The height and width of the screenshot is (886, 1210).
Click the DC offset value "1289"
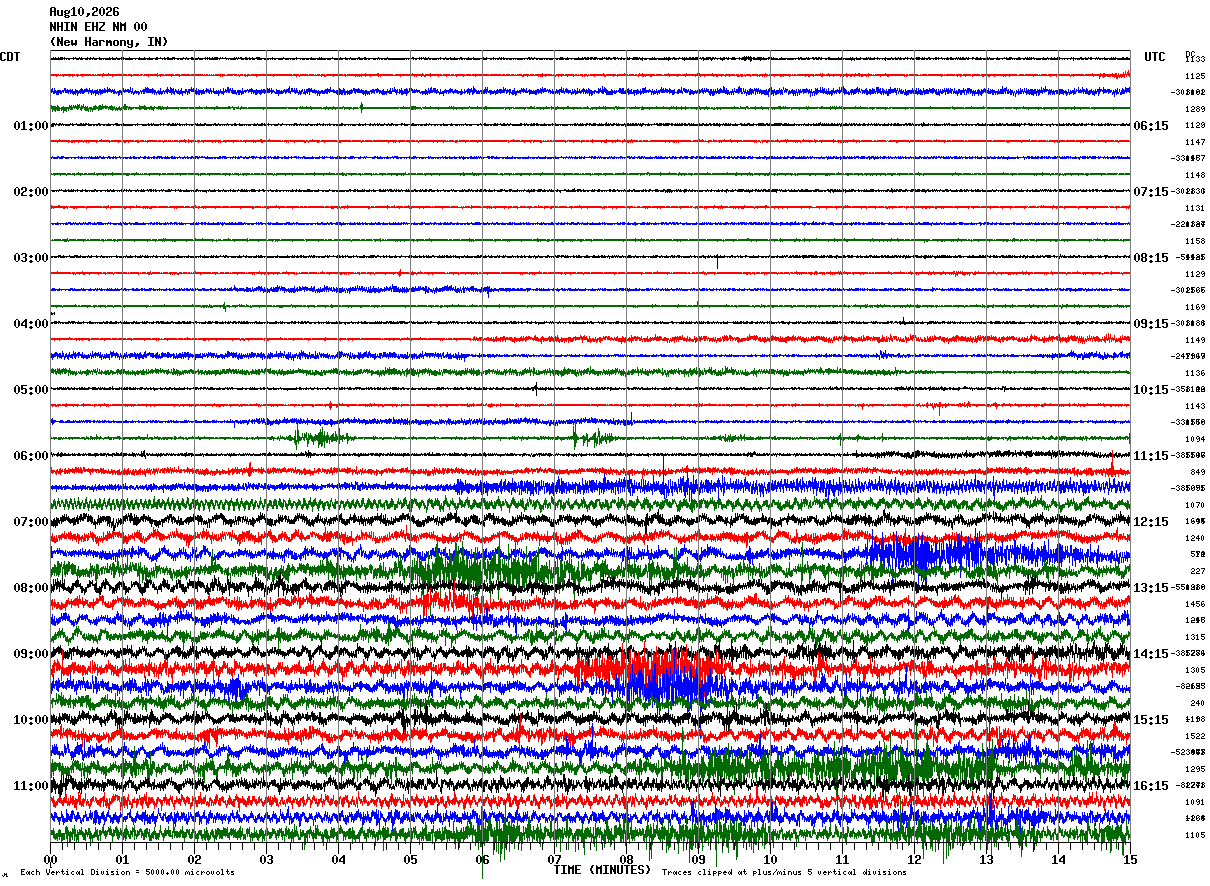coord(1195,109)
